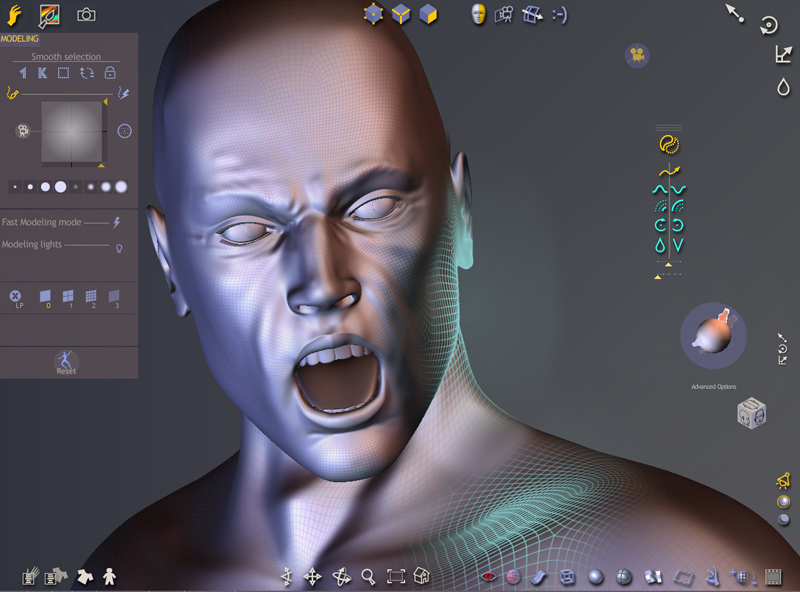Select the top-right rotate tool
The width and height of the screenshot is (800, 592).
768,25
